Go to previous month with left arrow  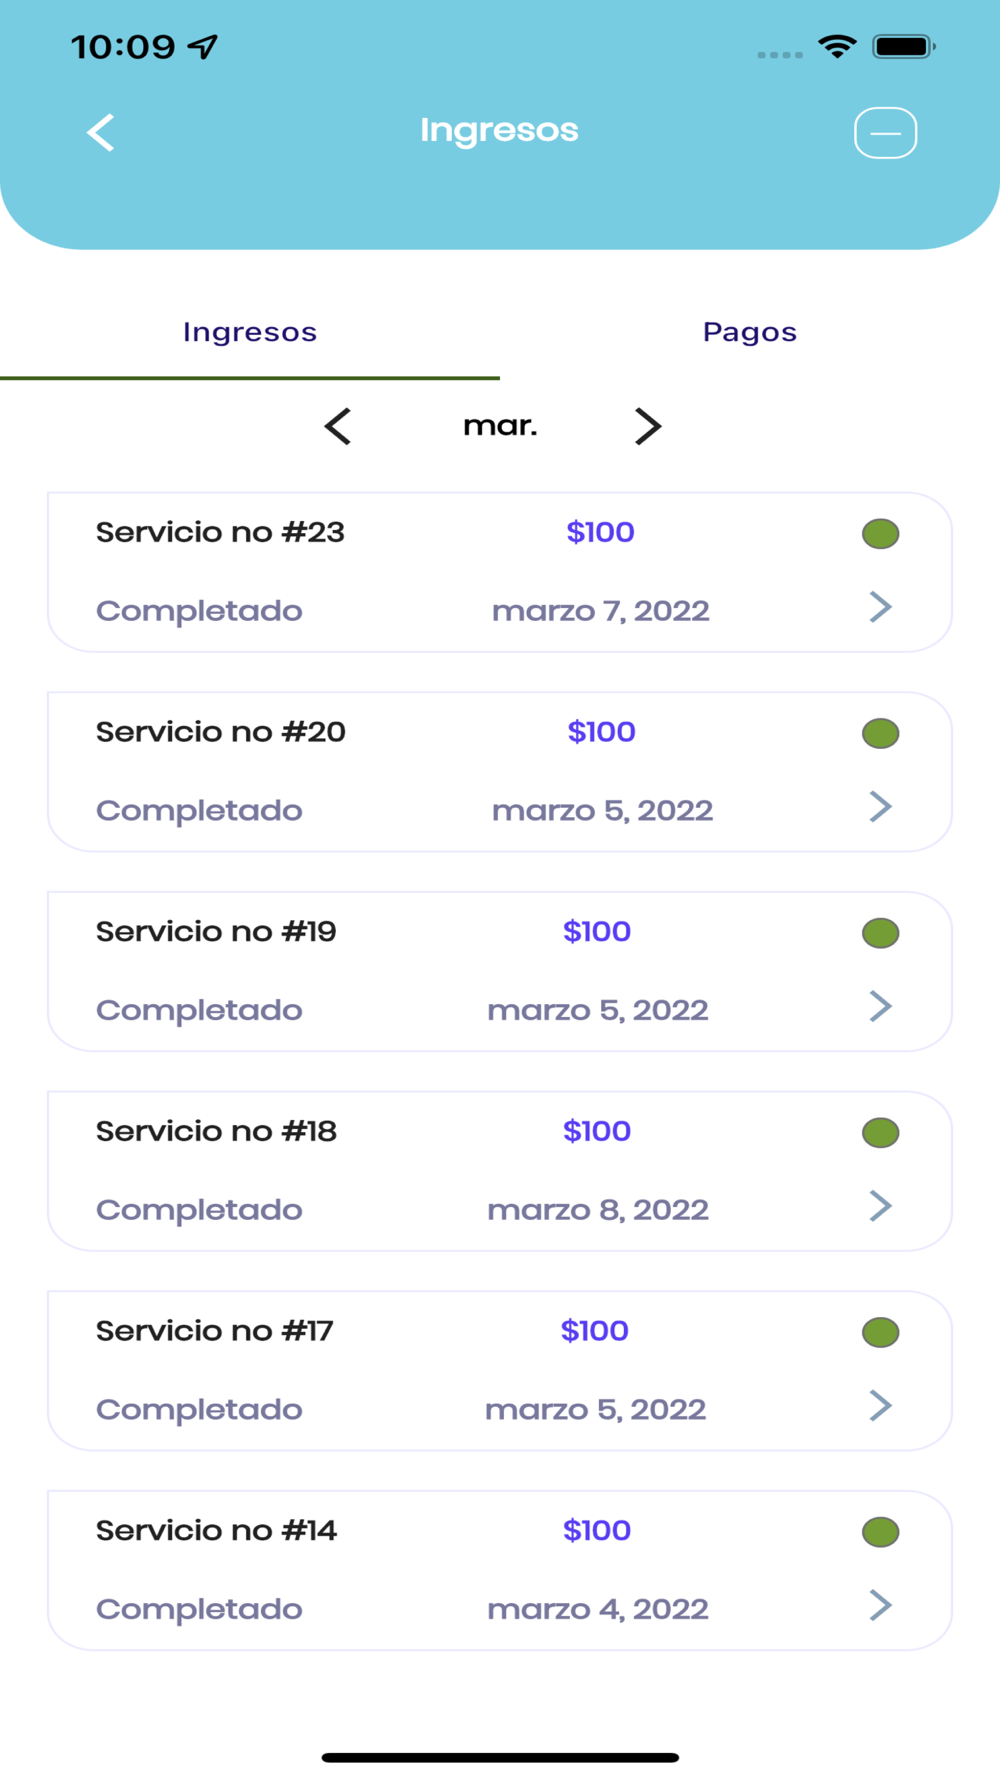point(338,426)
